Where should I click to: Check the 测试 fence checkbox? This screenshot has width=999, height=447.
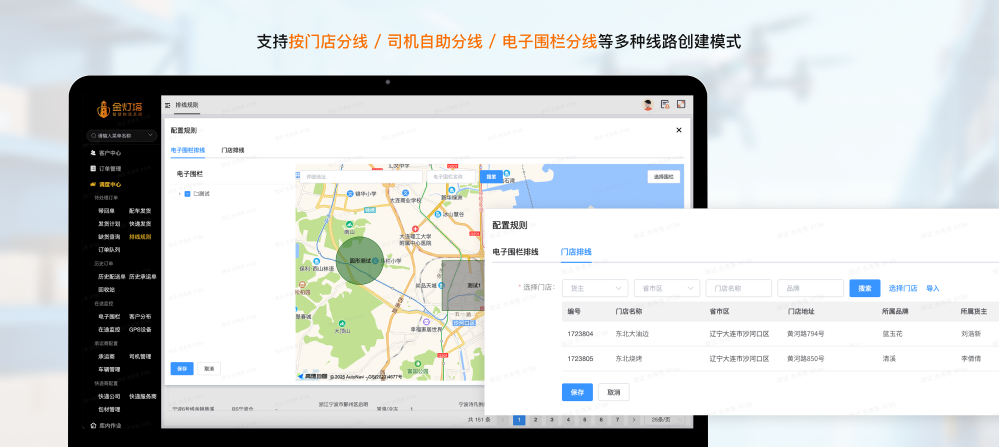tap(187, 193)
